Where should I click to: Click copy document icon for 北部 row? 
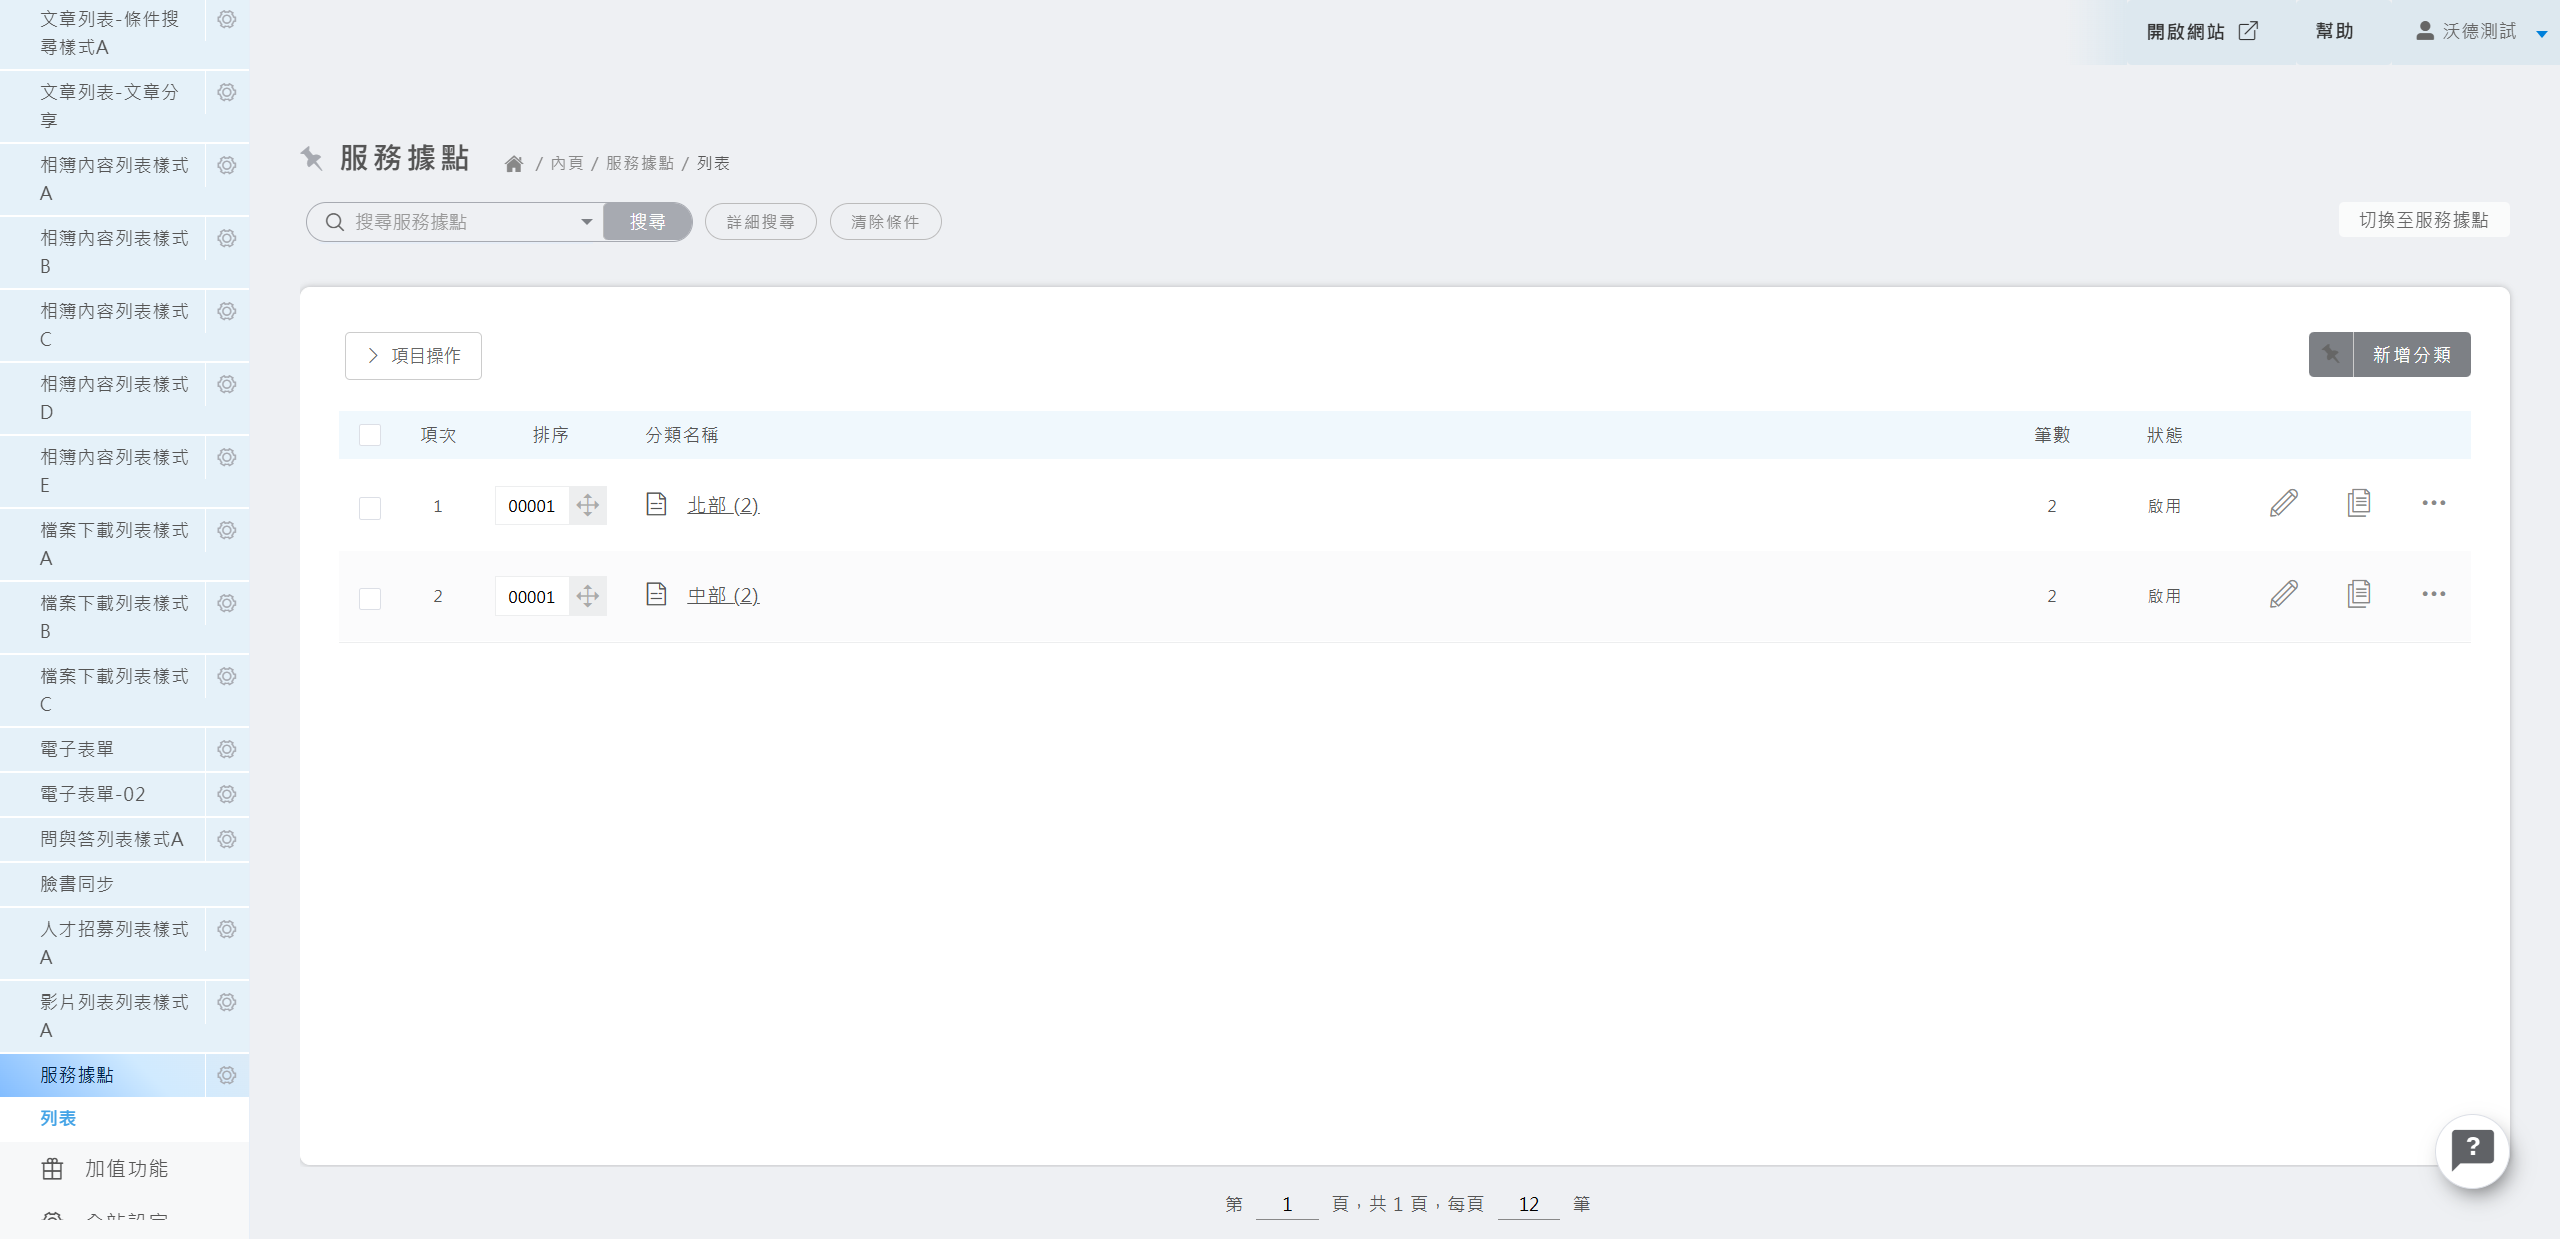click(x=2359, y=503)
